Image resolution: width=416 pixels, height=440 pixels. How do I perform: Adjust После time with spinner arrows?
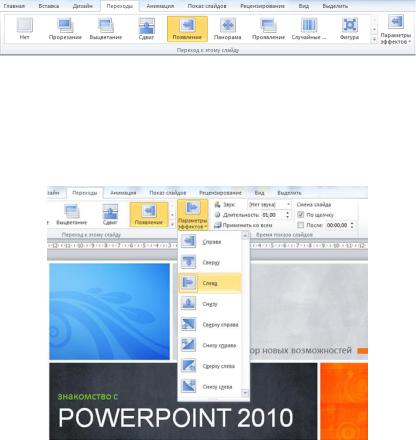(352, 225)
